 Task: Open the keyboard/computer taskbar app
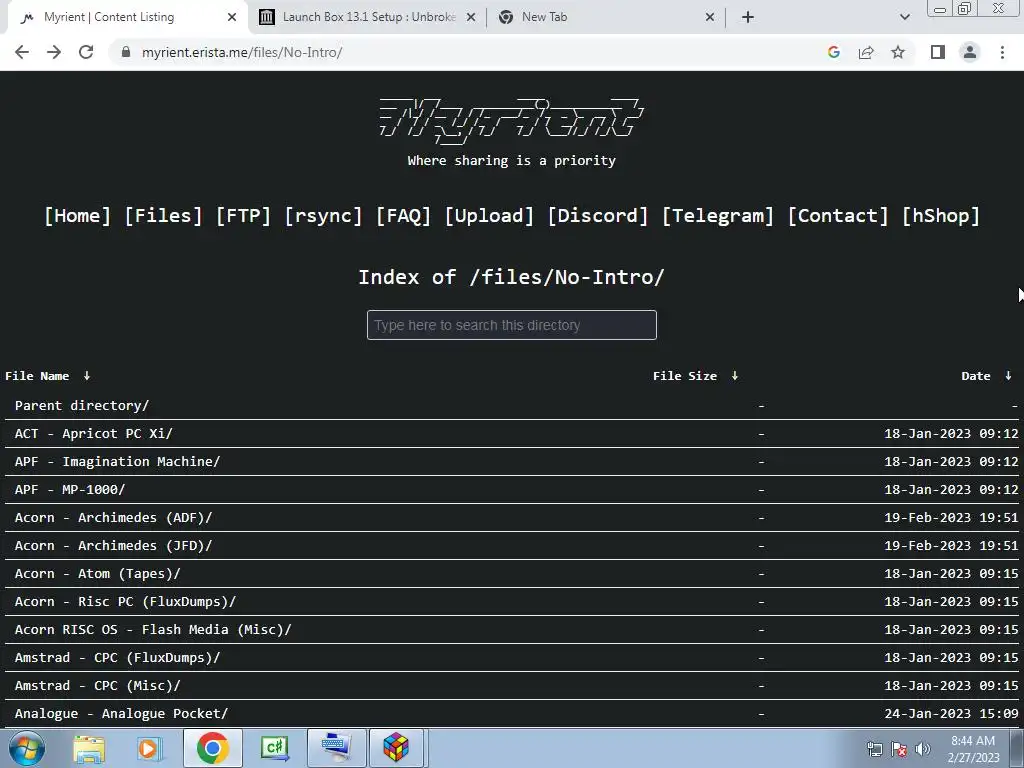(x=336, y=748)
